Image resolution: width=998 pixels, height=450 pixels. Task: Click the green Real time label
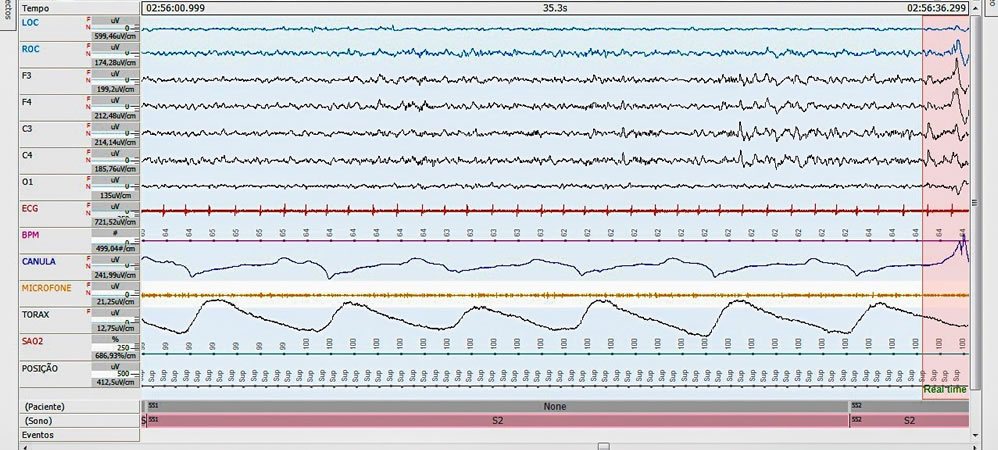tap(945, 389)
